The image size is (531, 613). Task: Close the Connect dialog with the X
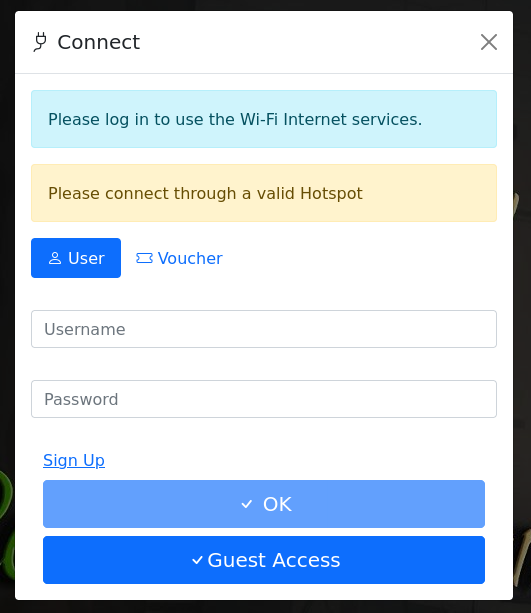click(489, 42)
